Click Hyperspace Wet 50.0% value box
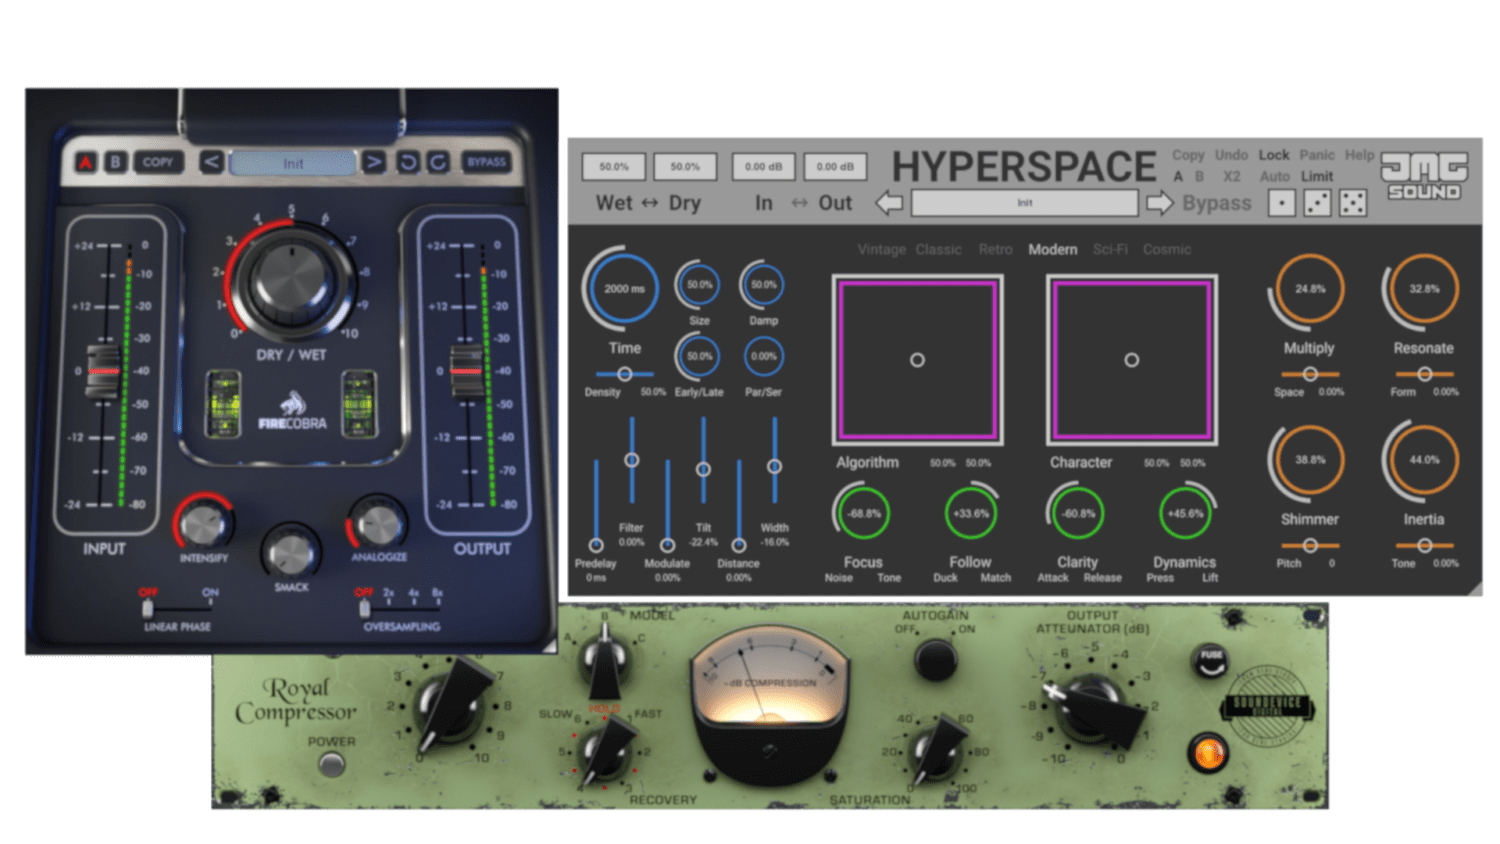 614,166
